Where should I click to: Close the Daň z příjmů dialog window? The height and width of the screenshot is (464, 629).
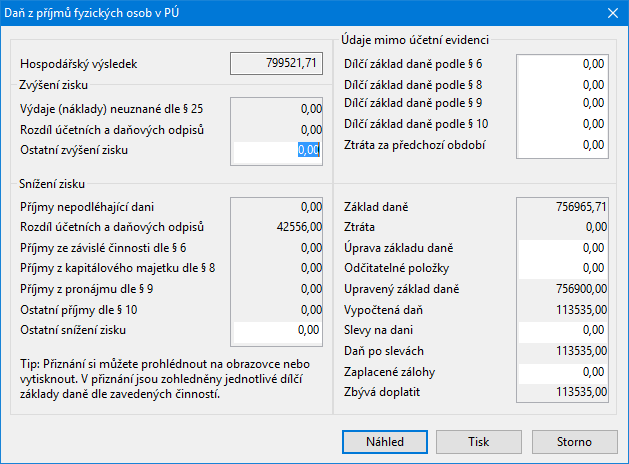point(613,13)
